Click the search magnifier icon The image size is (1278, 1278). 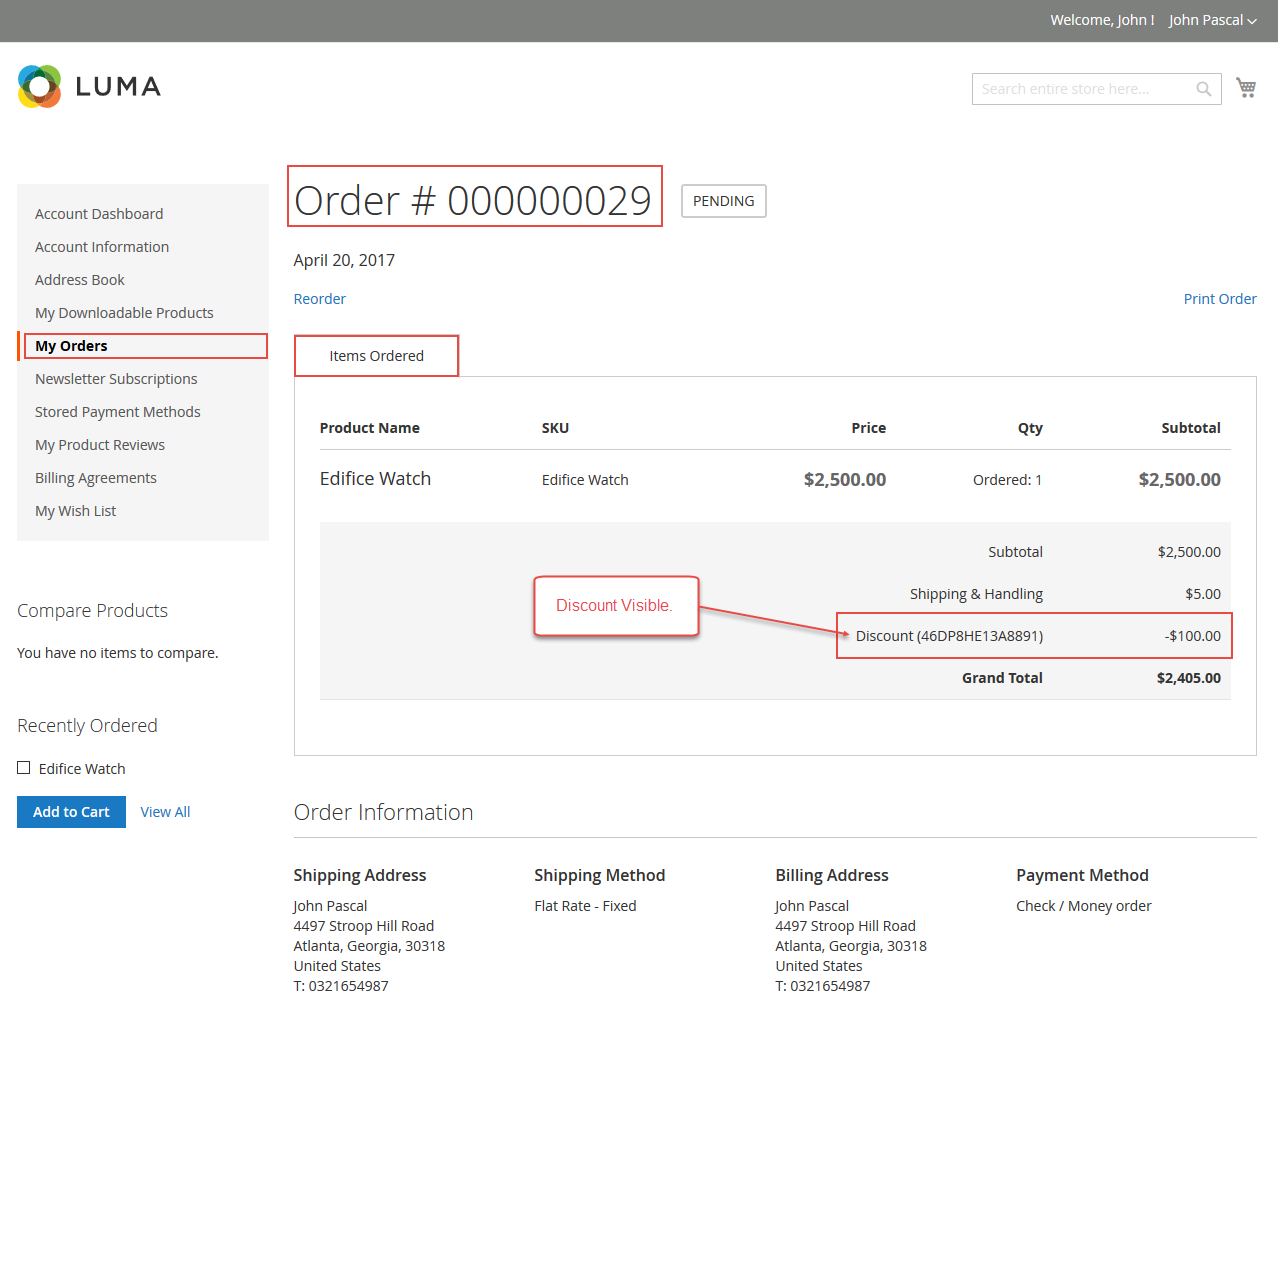(1204, 89)
